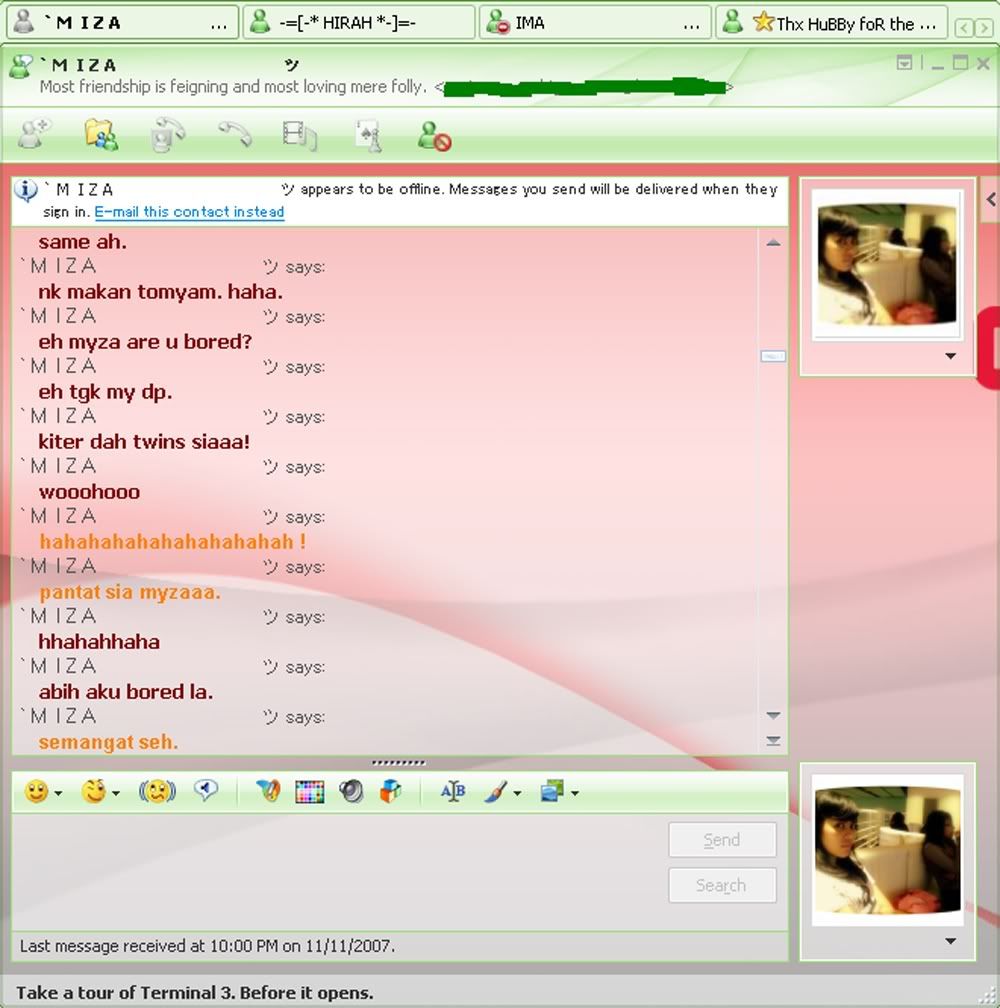Click the color grid icon in chat toolbar
The height and width of the screenshot is (1008, 1000).
click(x=309, y=792)
